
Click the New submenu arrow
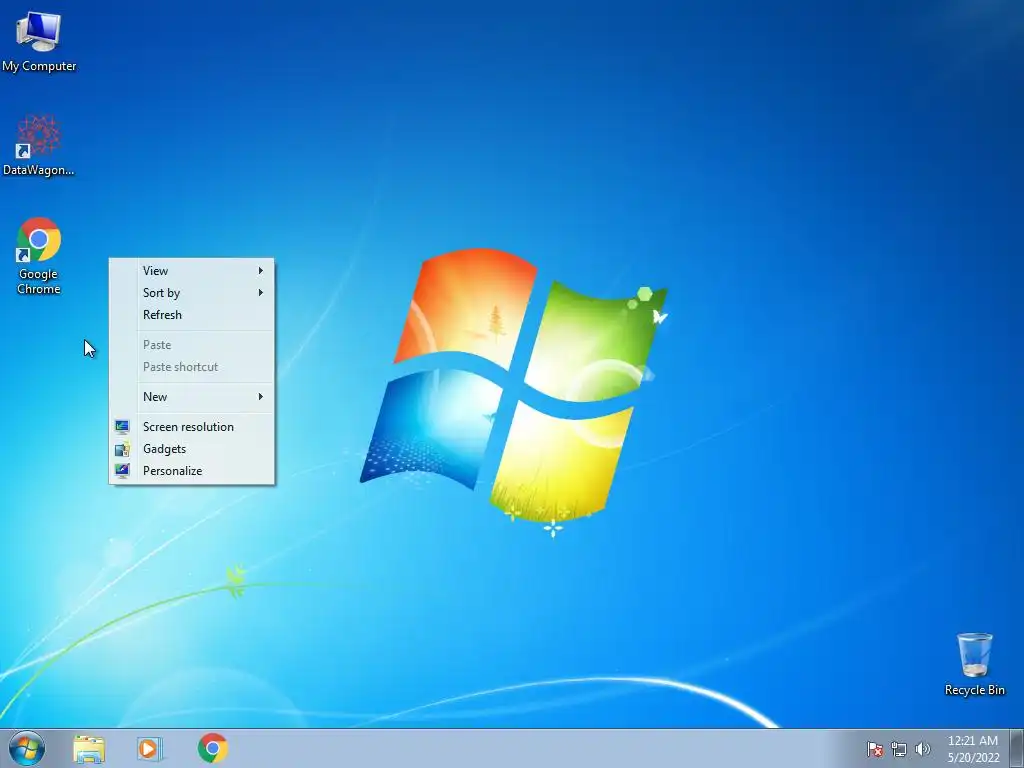pos(261,396)
